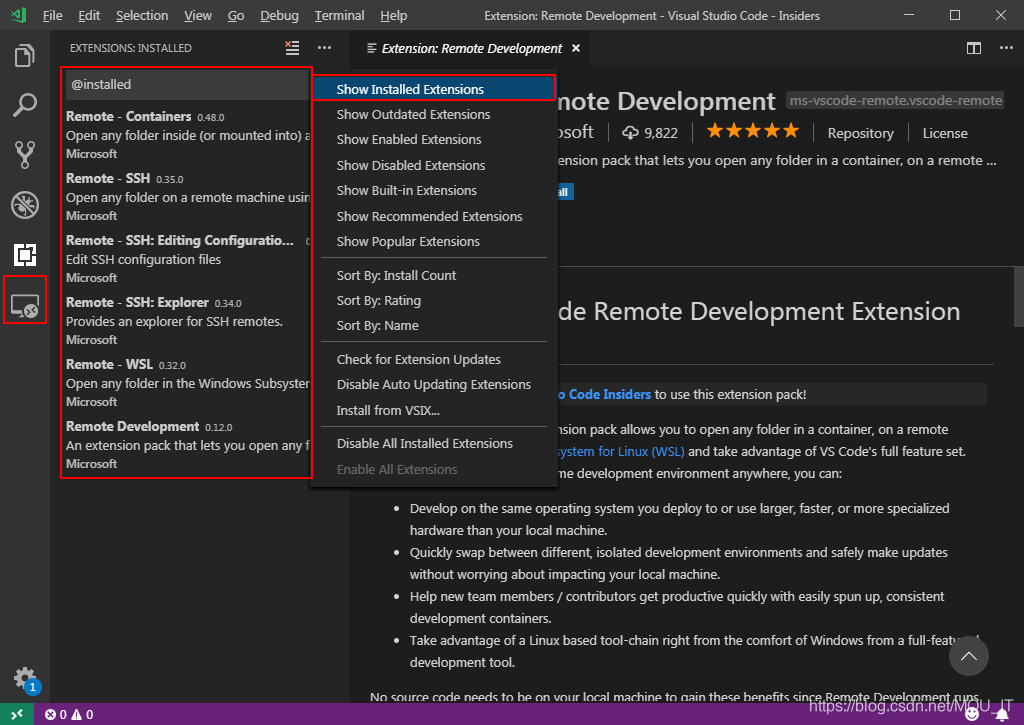Select Show Popular Extensions
Image resolution: width=1024 pixels, height=725 pixels.
(x=434, y=242)
